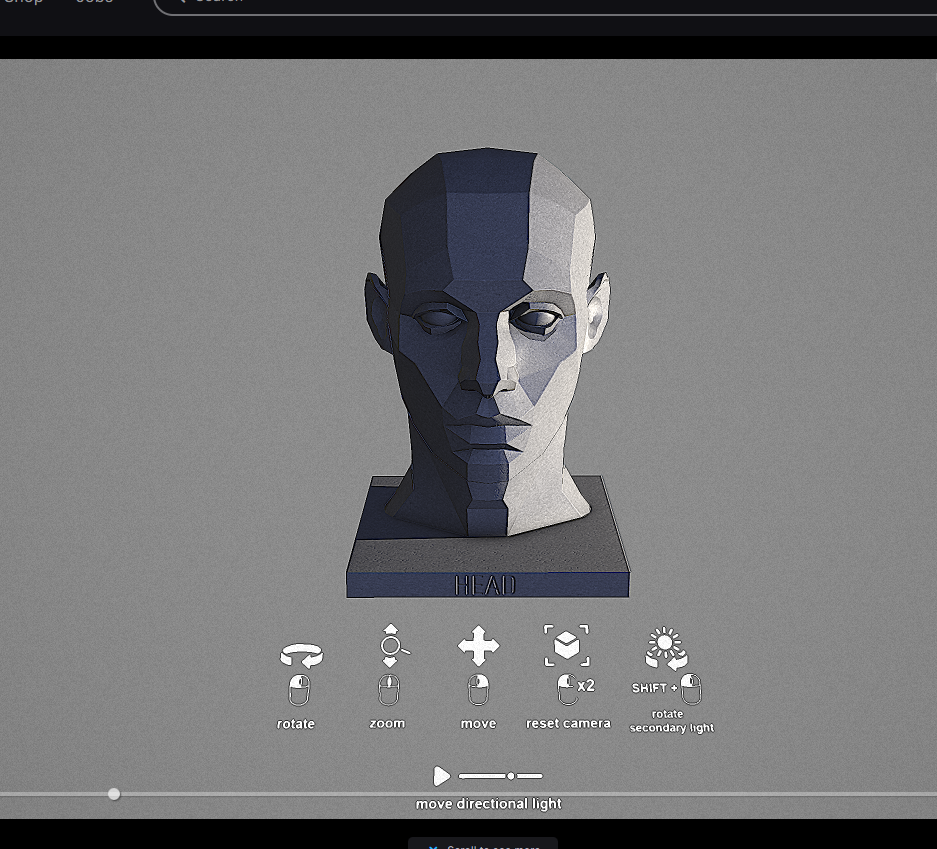937x849 pixels.
Task: Click the 3D planar head model
Action: click(486, 341)
